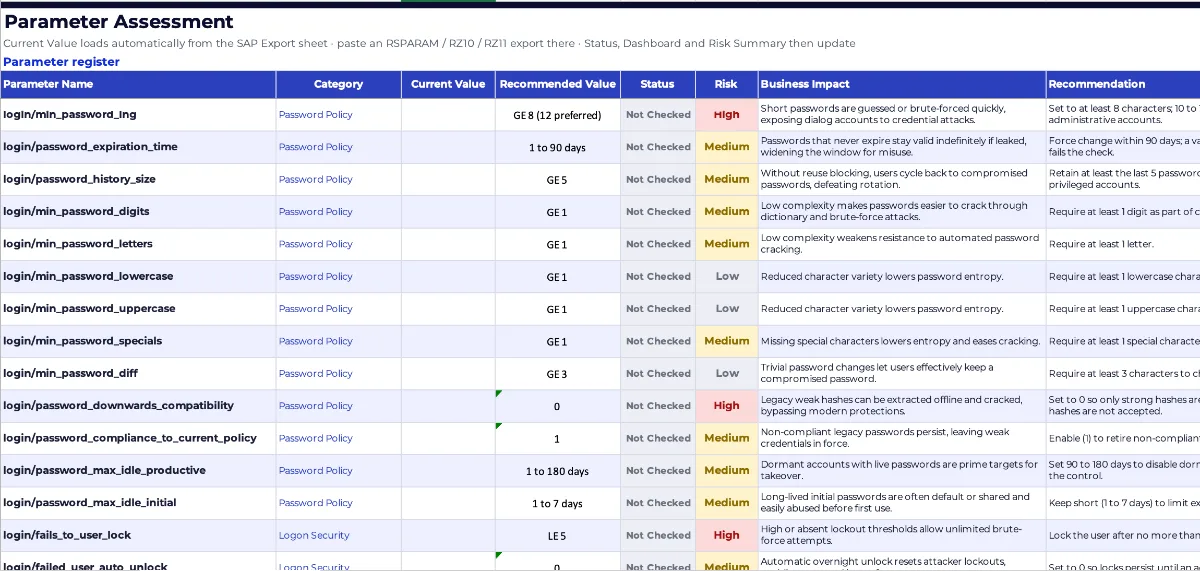
Task: Select the Risk column header
Action: [727, 84]
